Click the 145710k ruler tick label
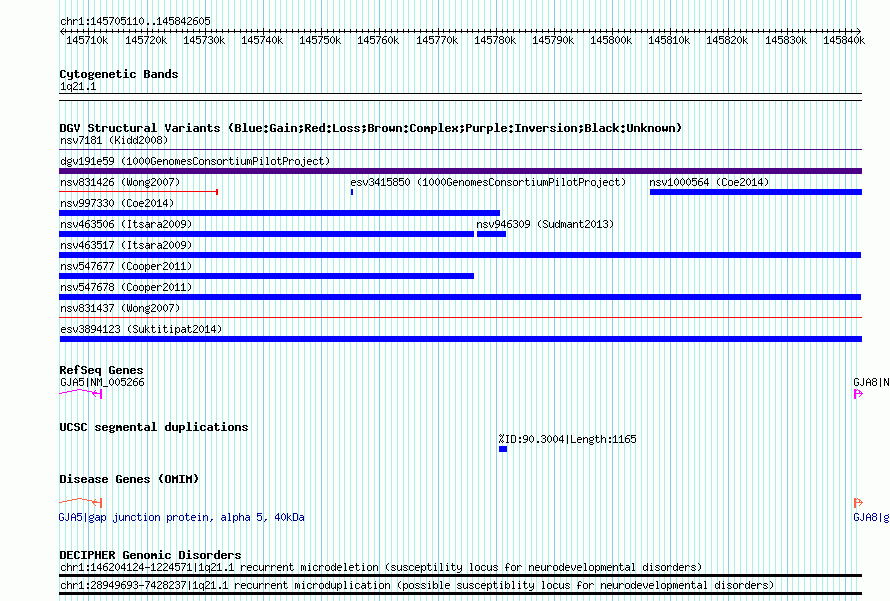The width and height of the screenshot is (890, 601). pos(87,40)
